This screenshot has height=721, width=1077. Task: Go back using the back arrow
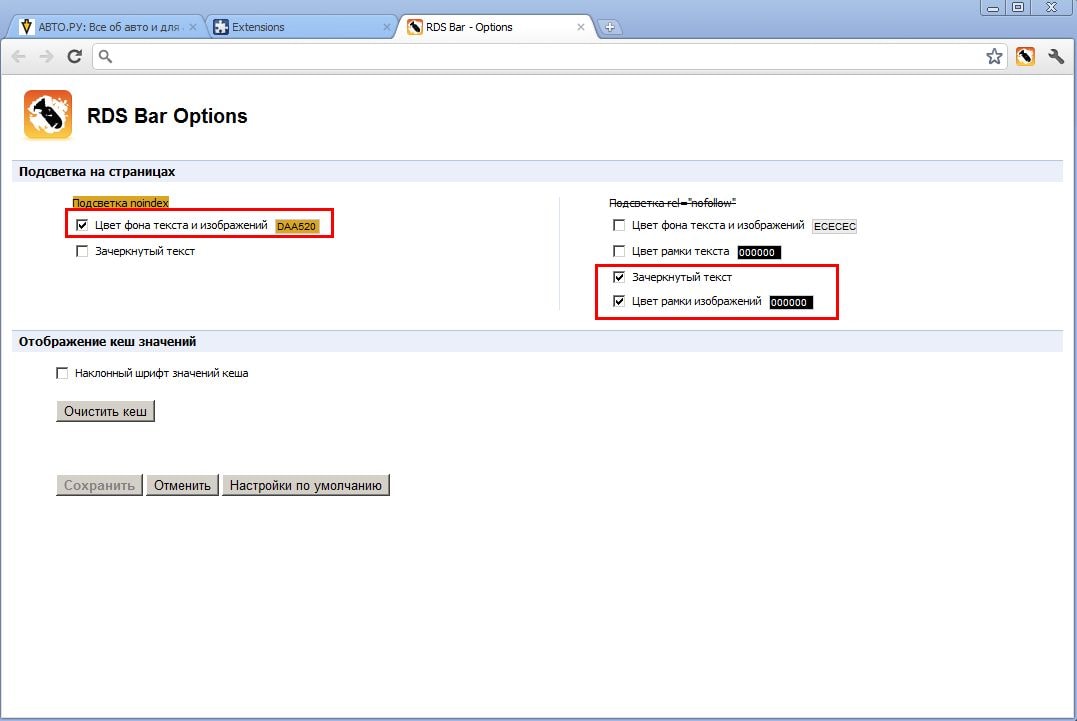tap(19, 57)
